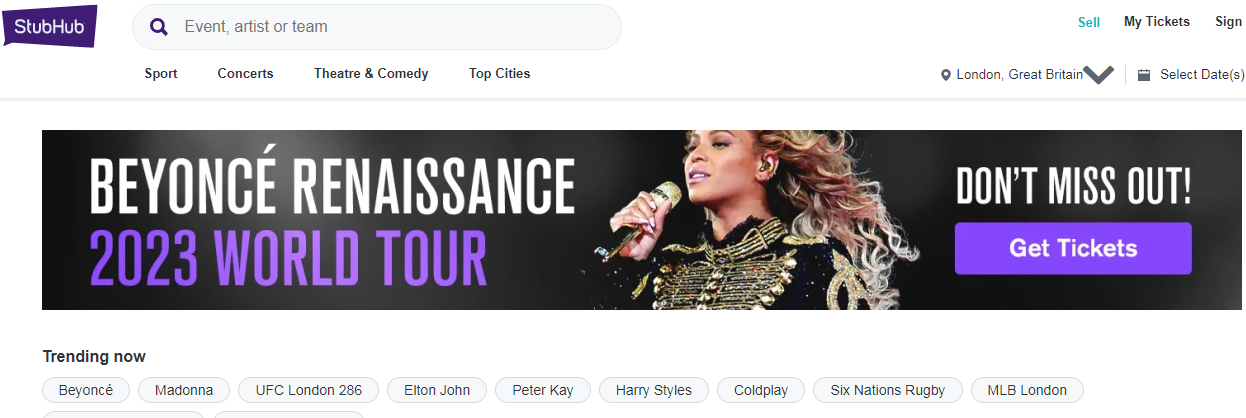This screenshot has width=1246, height=418.
Task: Choose the UFC London 286 chip
Action: click(x=308, y=390)
